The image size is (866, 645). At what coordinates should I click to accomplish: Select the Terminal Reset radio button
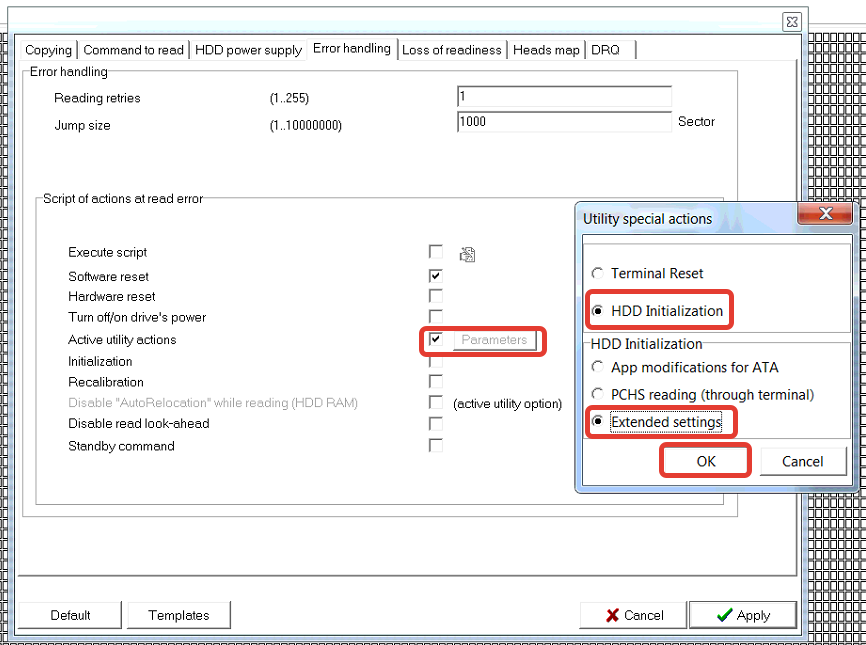coord(598,273)
